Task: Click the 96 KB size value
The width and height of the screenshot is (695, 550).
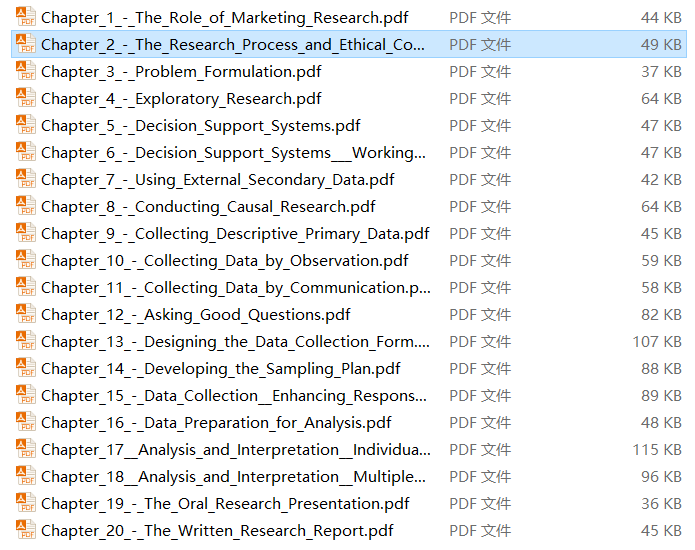Action: pos(661,477)
